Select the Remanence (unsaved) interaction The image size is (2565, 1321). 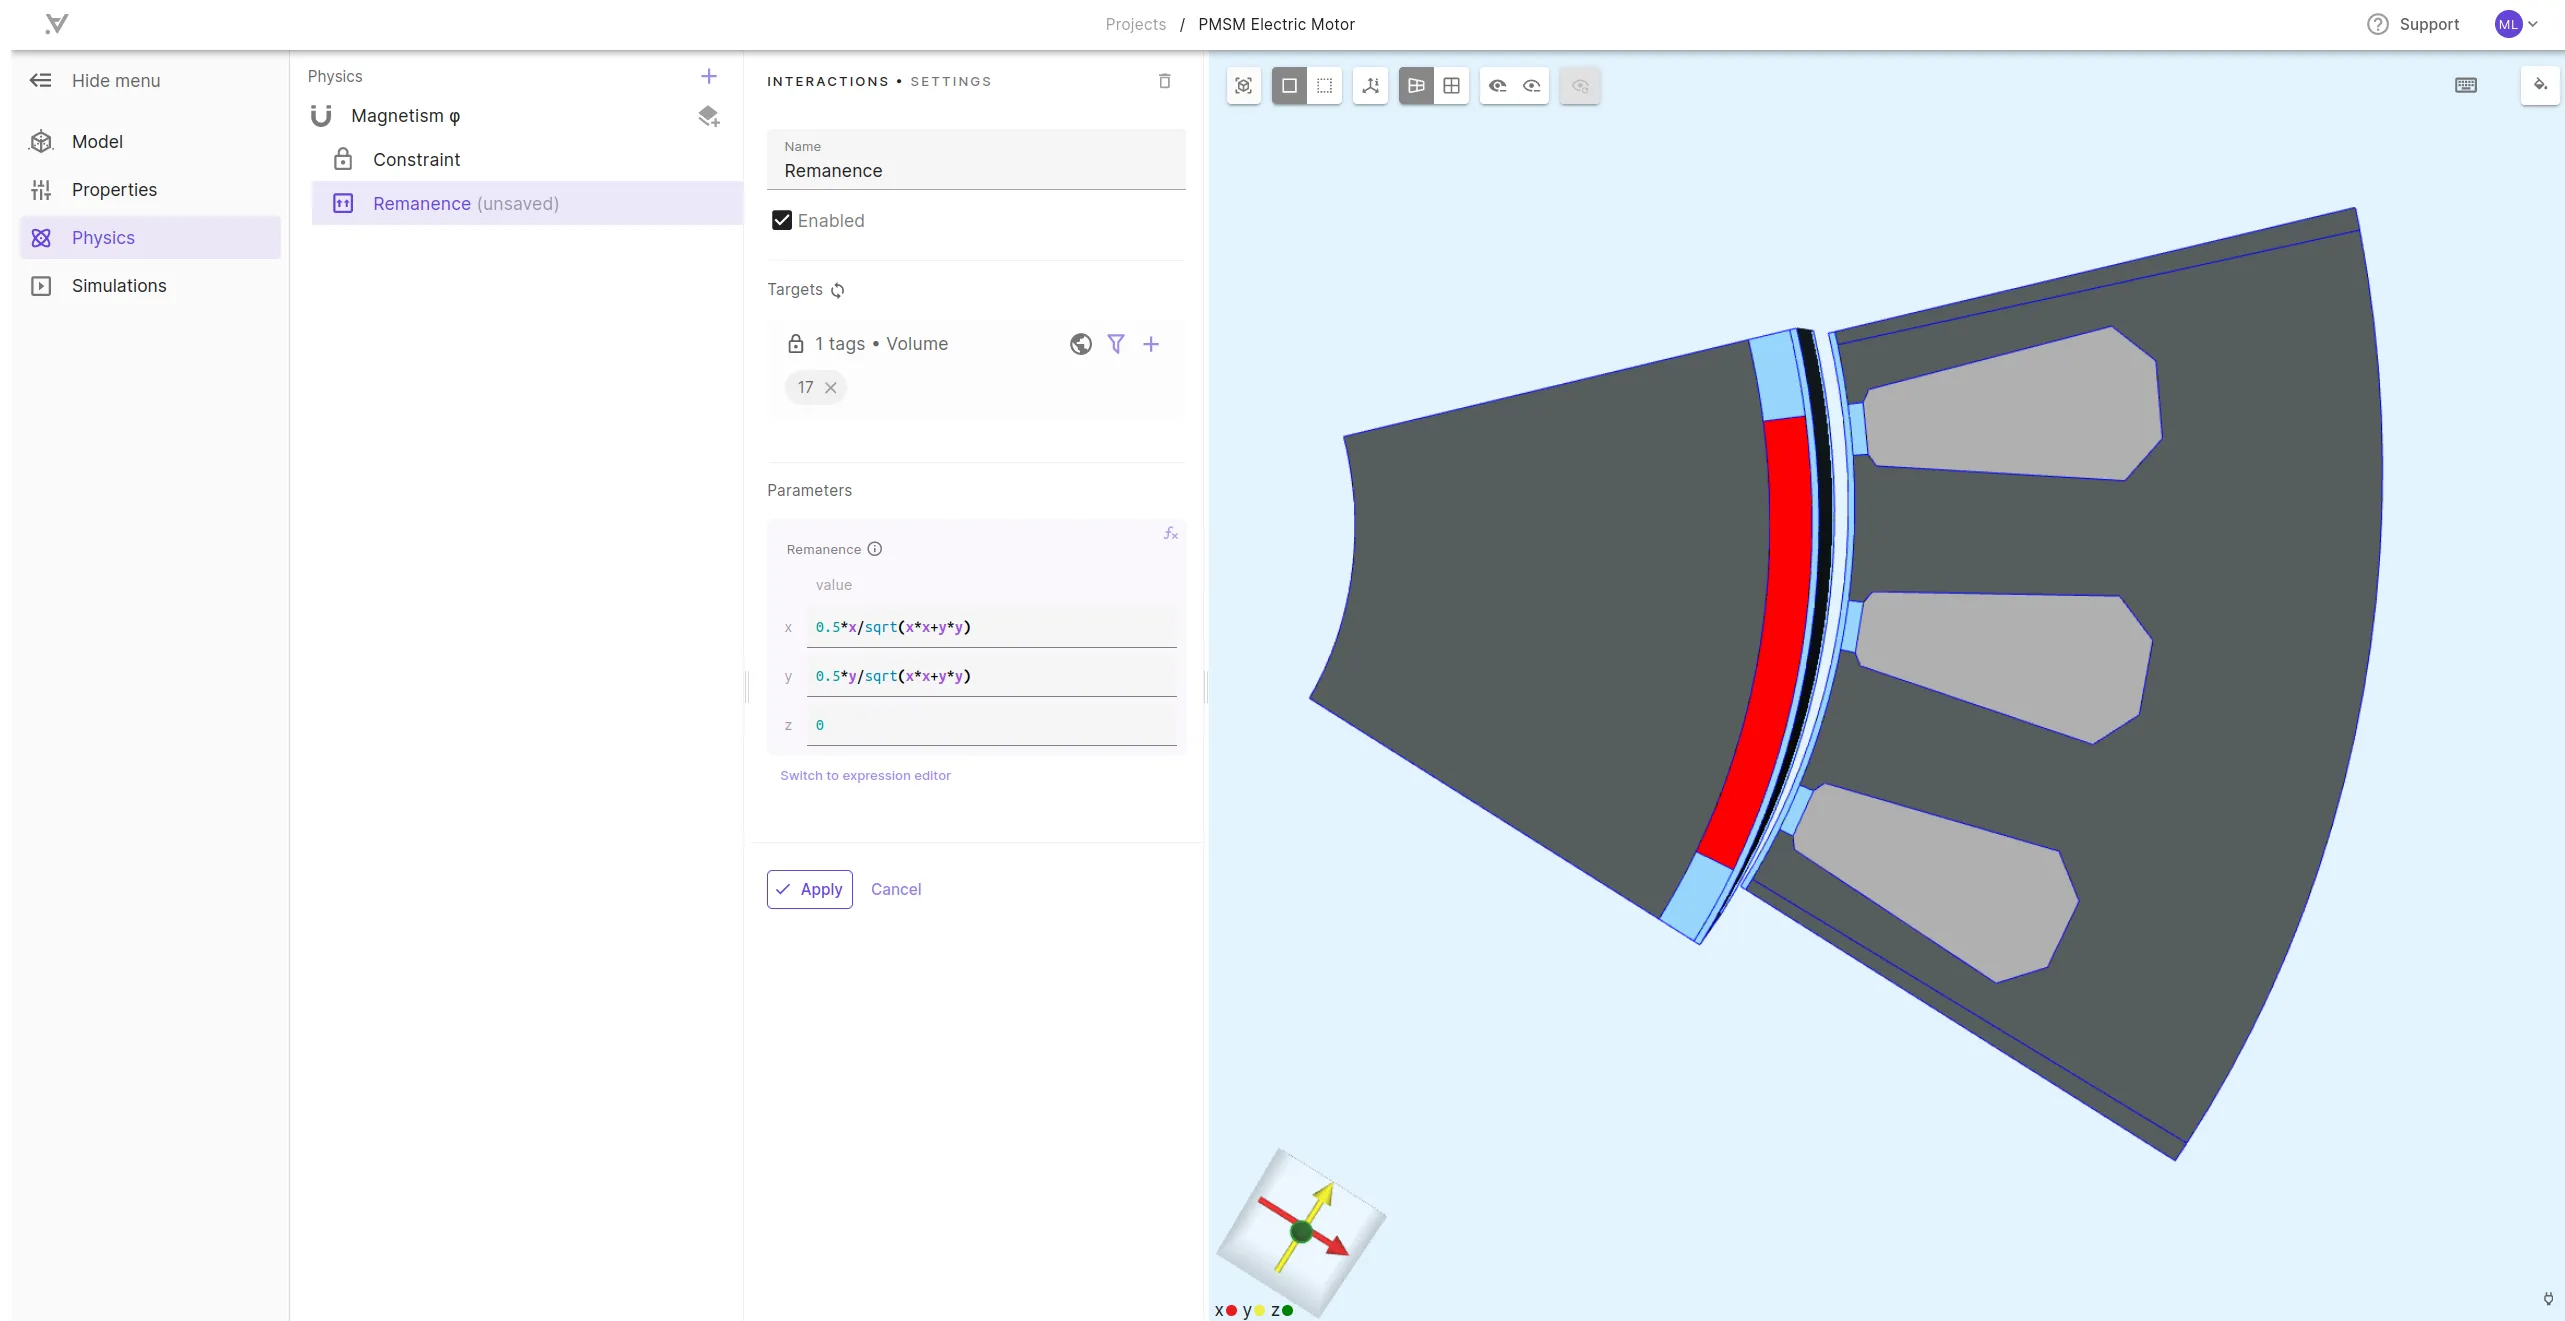(527, 204)
